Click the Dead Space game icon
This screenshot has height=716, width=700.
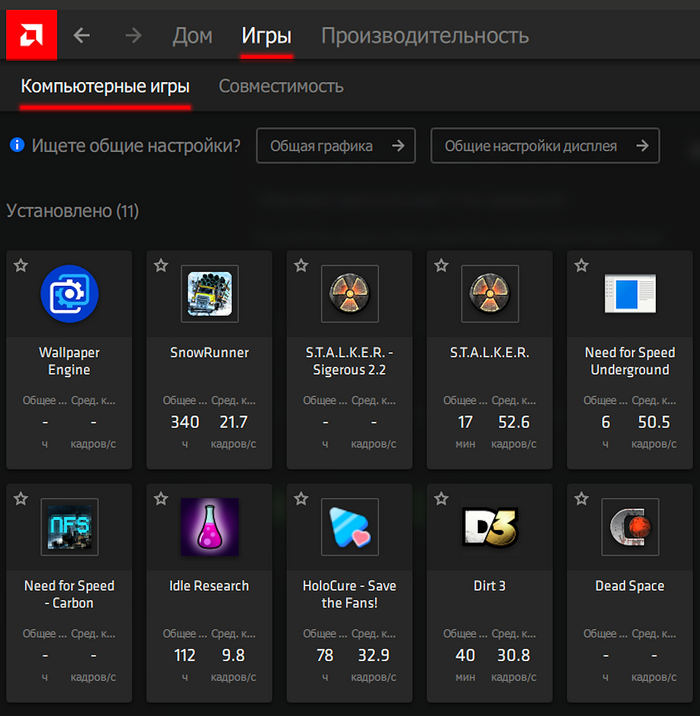[x=630, y=526]
